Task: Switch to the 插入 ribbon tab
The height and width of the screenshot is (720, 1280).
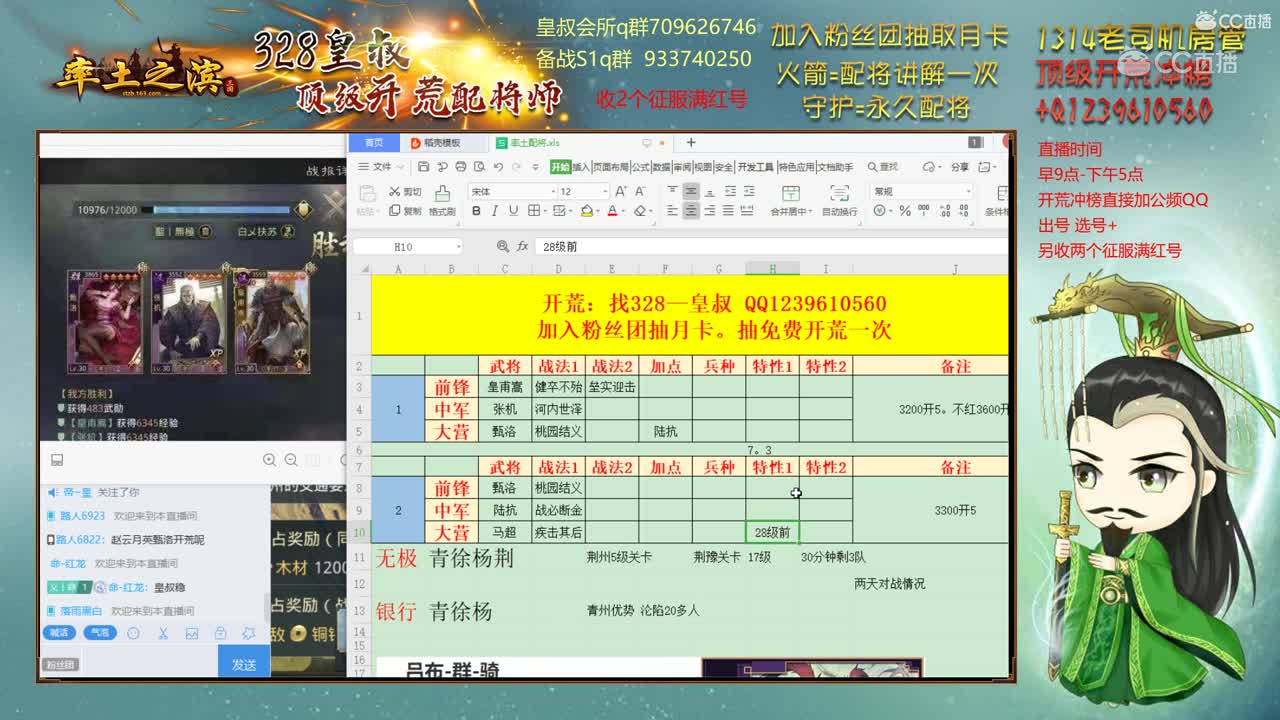Action: click(581, 167)
